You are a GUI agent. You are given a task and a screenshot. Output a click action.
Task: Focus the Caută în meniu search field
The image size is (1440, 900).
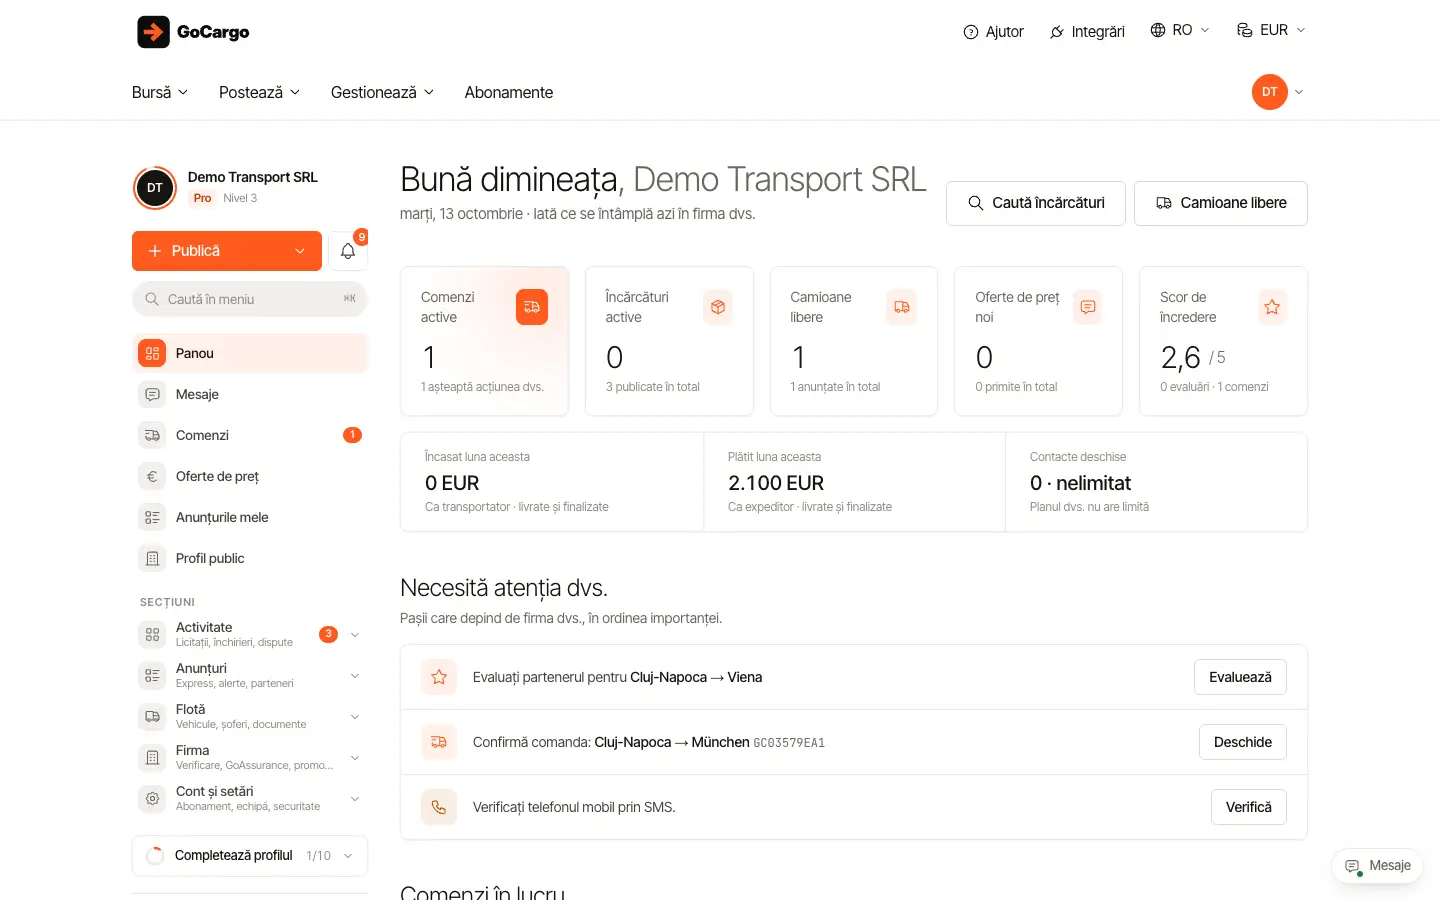point(250,299)
